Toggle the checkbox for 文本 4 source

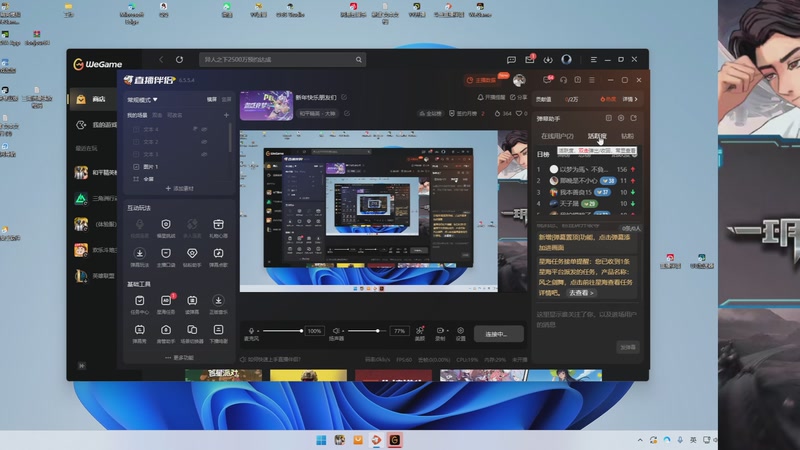[x=136, y=129]
